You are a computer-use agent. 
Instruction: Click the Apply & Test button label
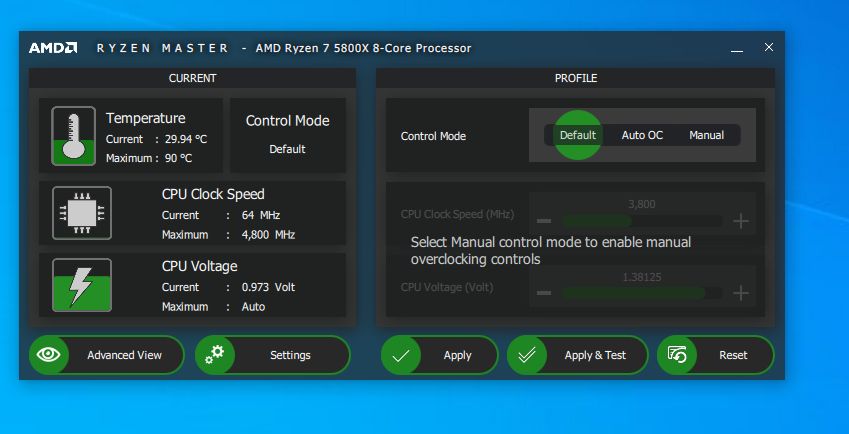coord(595,356)
